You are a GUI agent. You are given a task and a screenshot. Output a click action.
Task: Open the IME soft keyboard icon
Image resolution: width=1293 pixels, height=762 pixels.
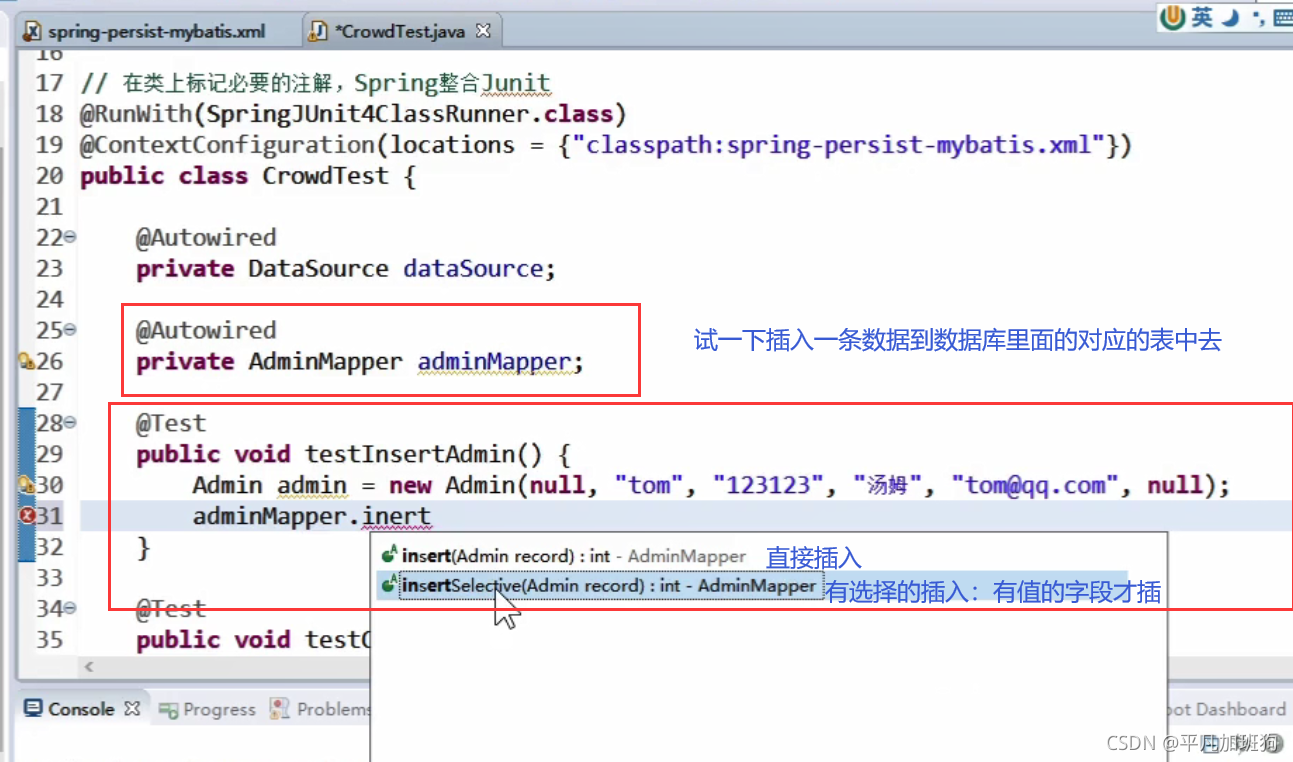pos(1282,17)
